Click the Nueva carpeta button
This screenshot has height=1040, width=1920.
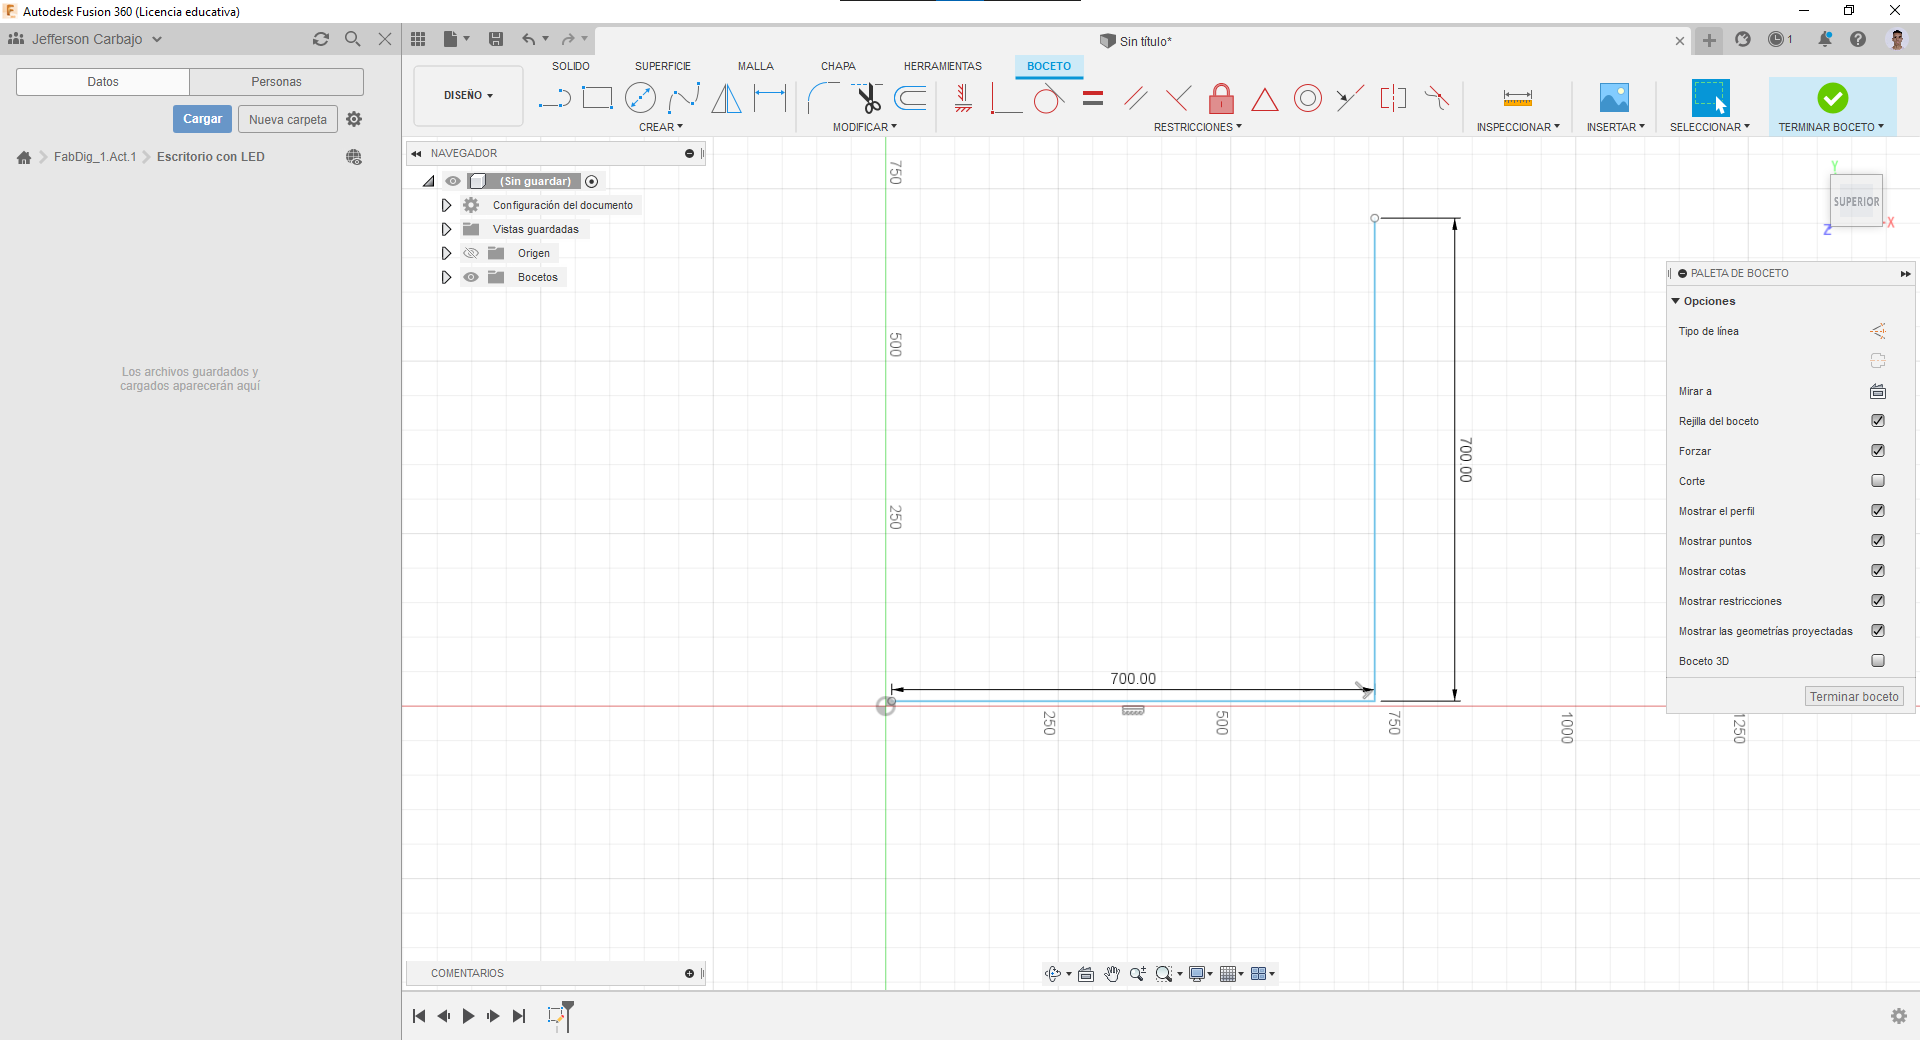[x=288, y=119]
